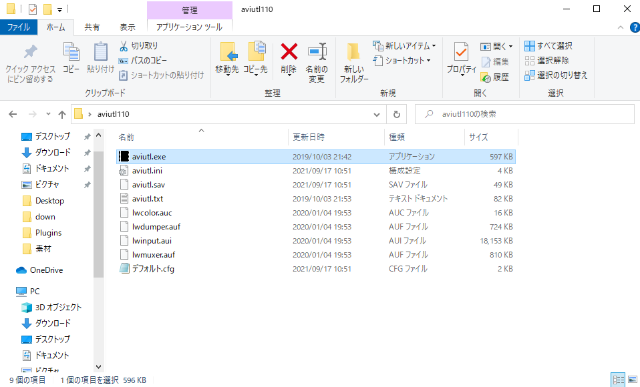
Task: Select all items (すべて選択)
Action: tap(548, 46)
